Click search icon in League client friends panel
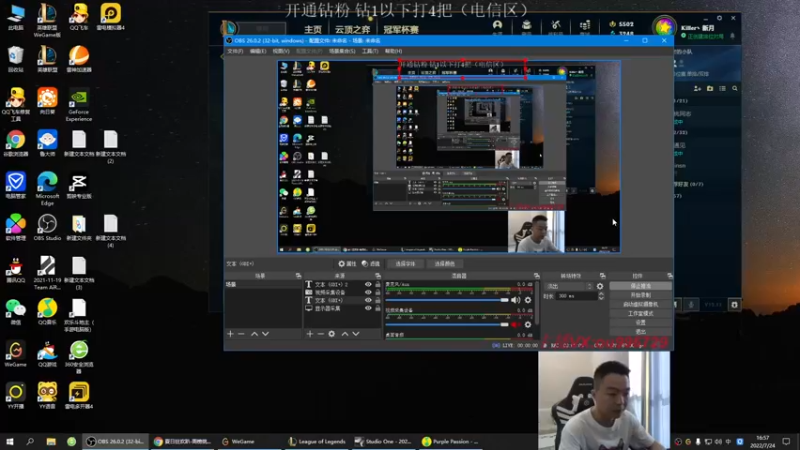The width and height of the screenshot is (800, 450). coord(735,88)
